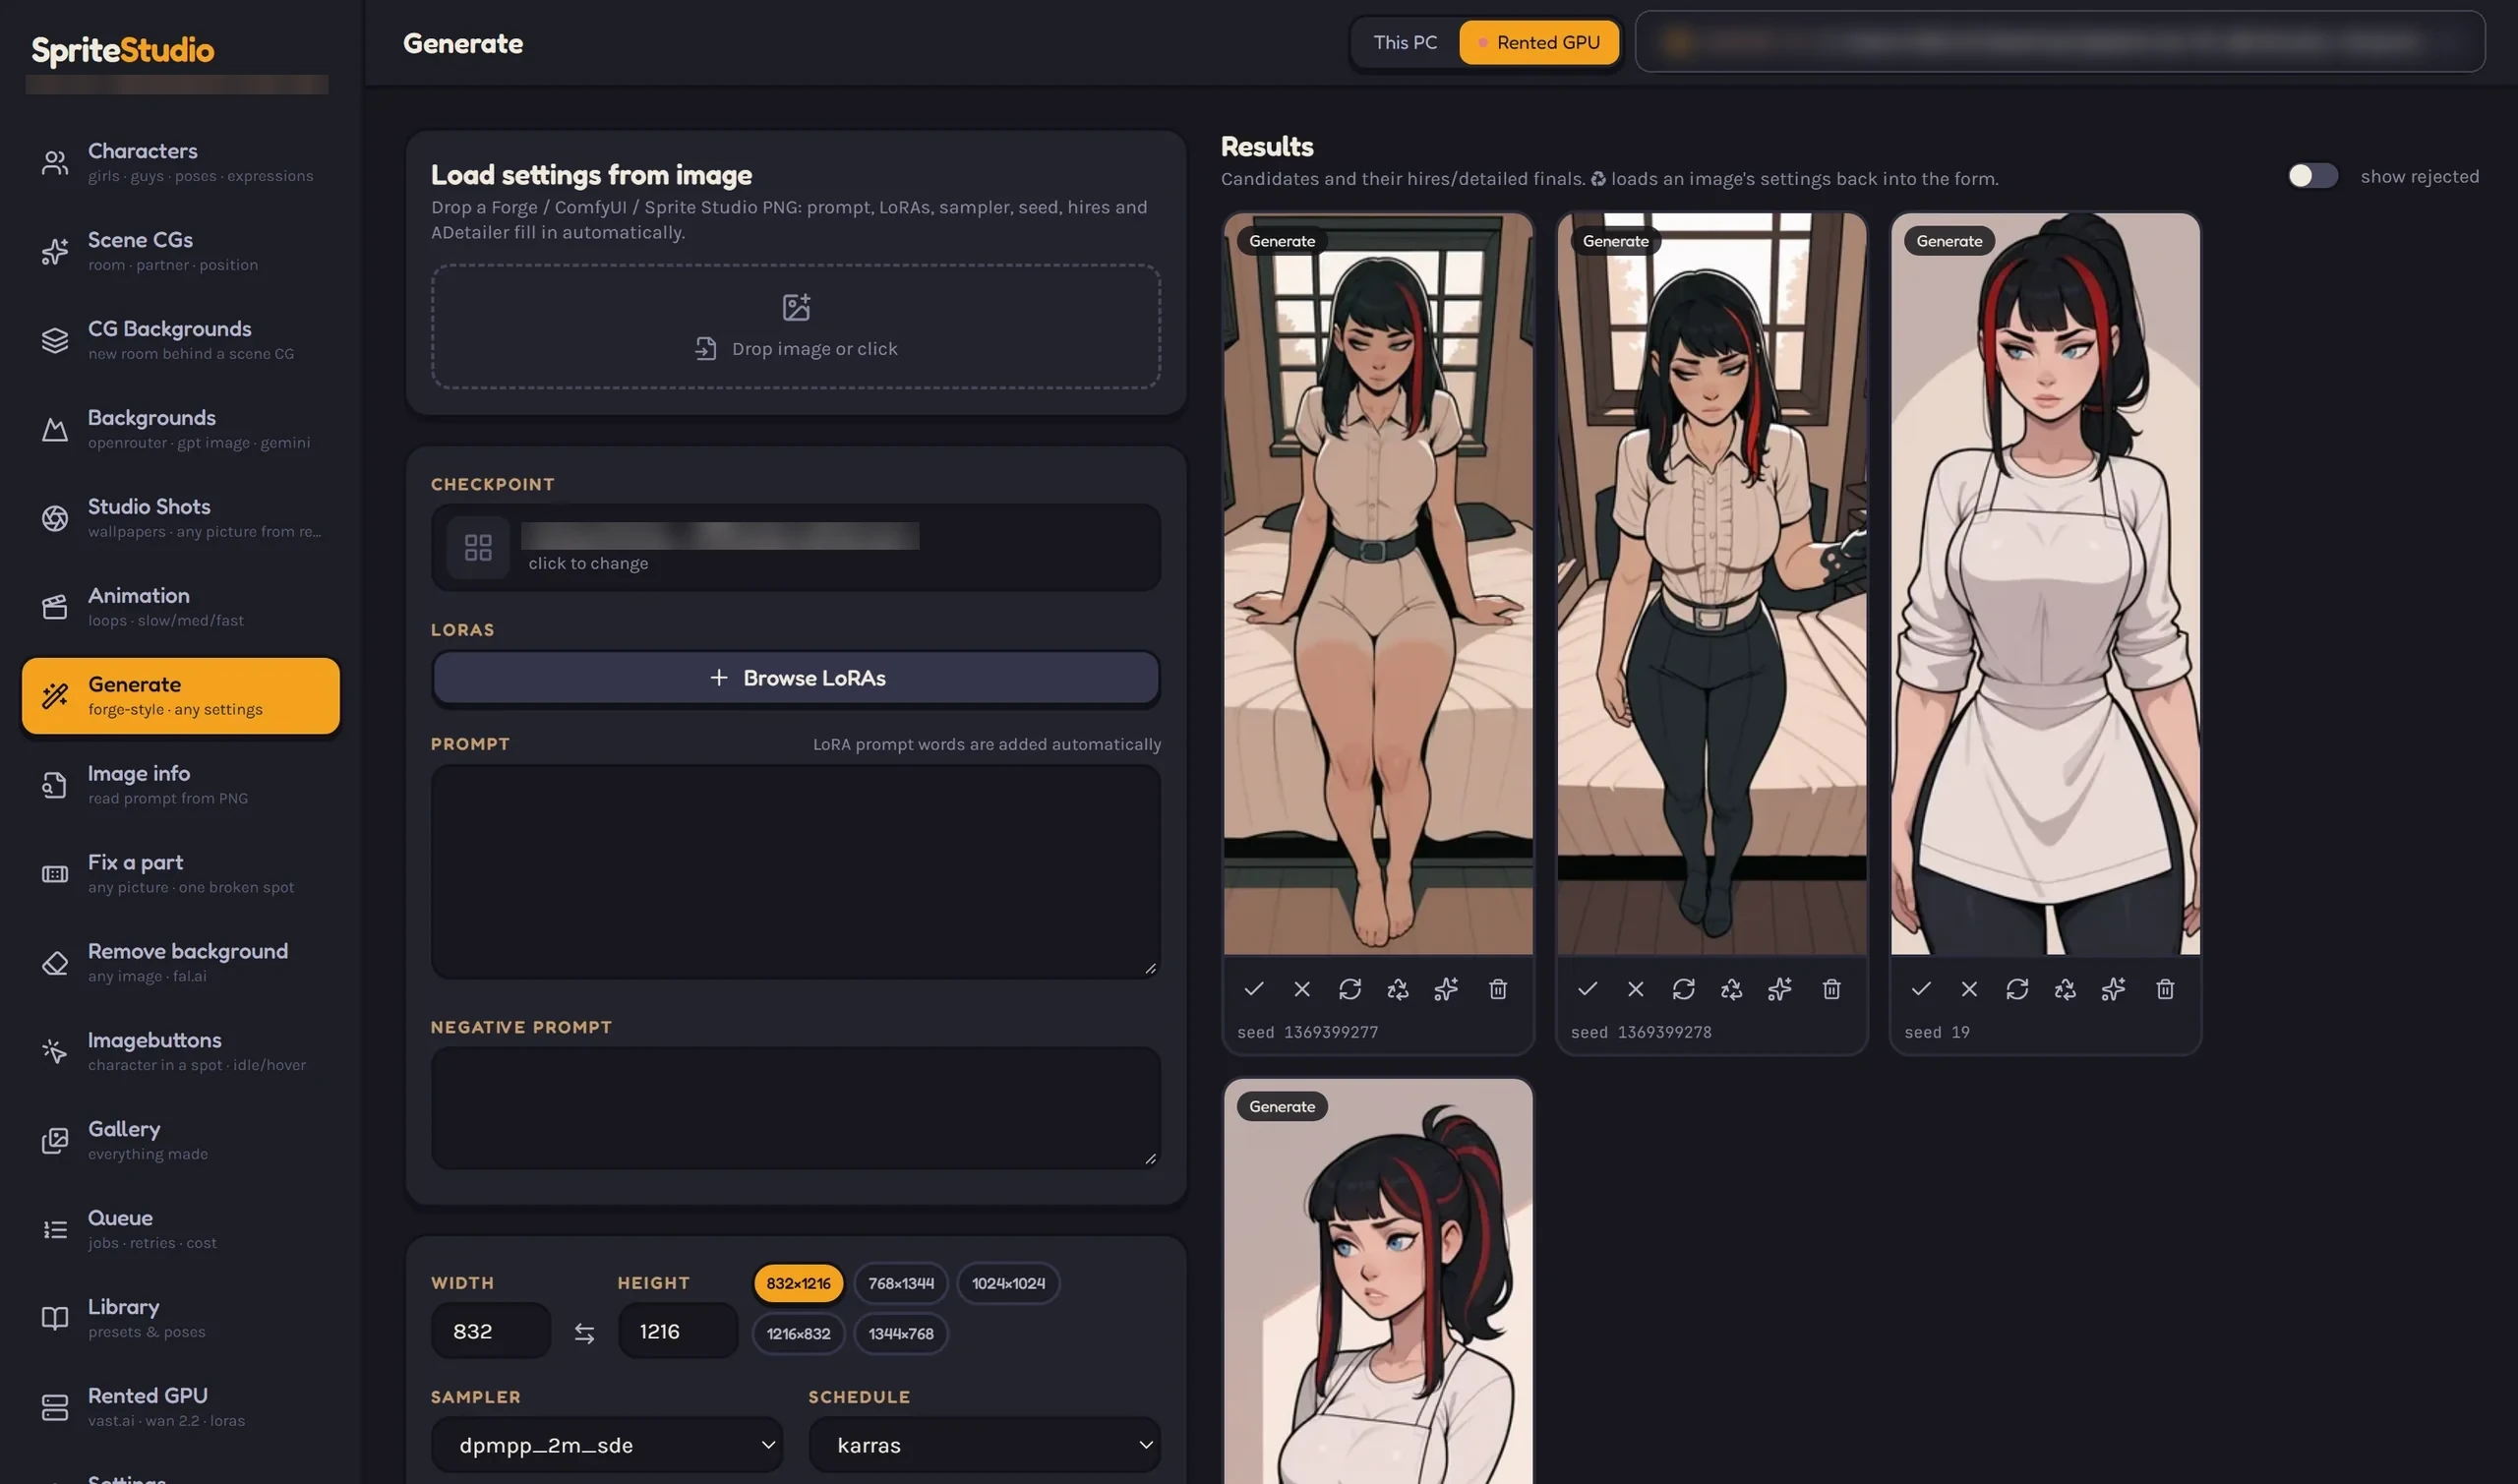Approve the seed 1369399277 result with checkmark
2518x1484 pixels.
tap(1253, 989)
